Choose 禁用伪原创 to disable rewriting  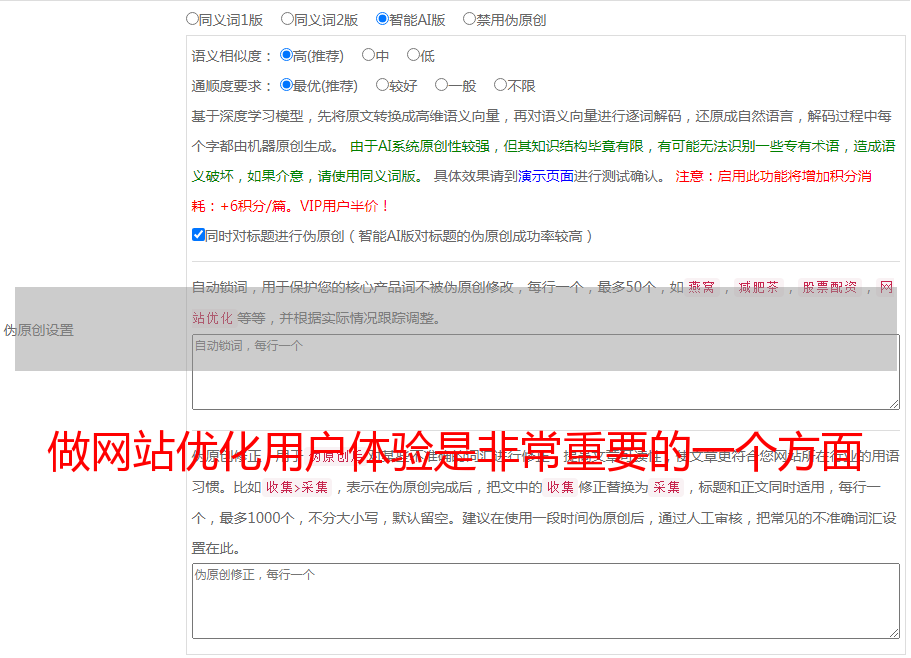click(470, 18)
